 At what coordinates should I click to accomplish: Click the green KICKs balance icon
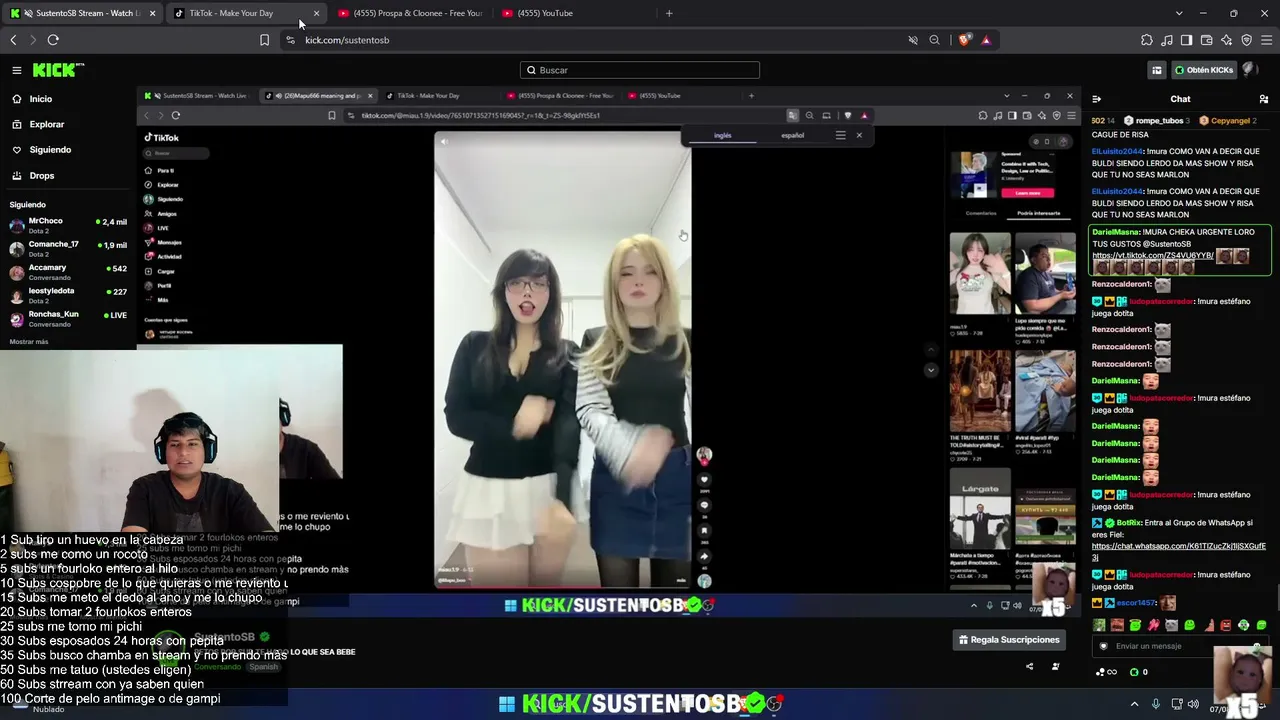[1134, 672]
